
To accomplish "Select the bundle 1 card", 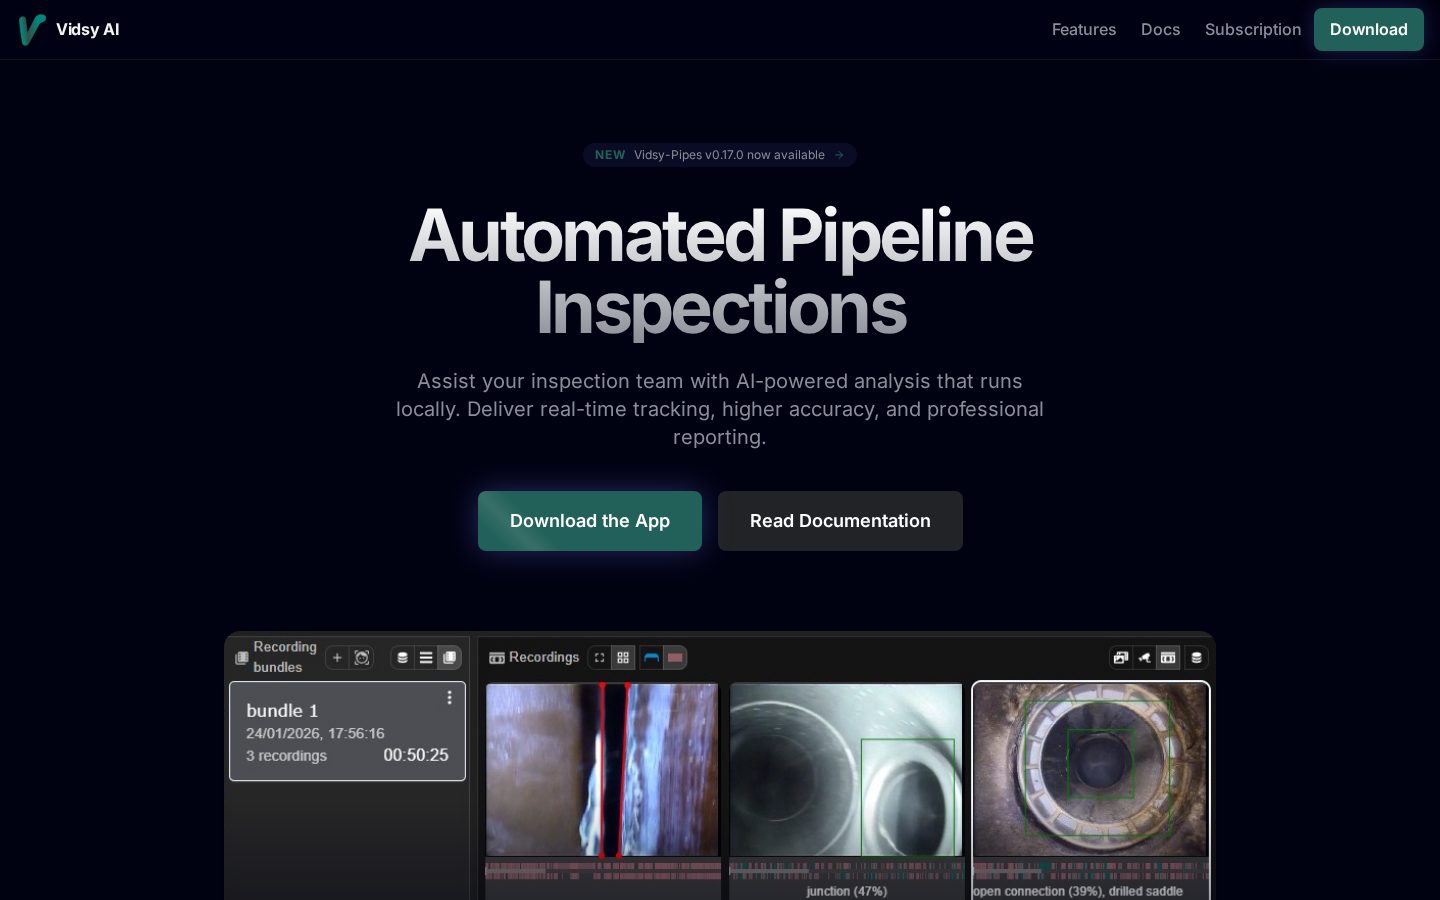I will click(x=347, y=731).
